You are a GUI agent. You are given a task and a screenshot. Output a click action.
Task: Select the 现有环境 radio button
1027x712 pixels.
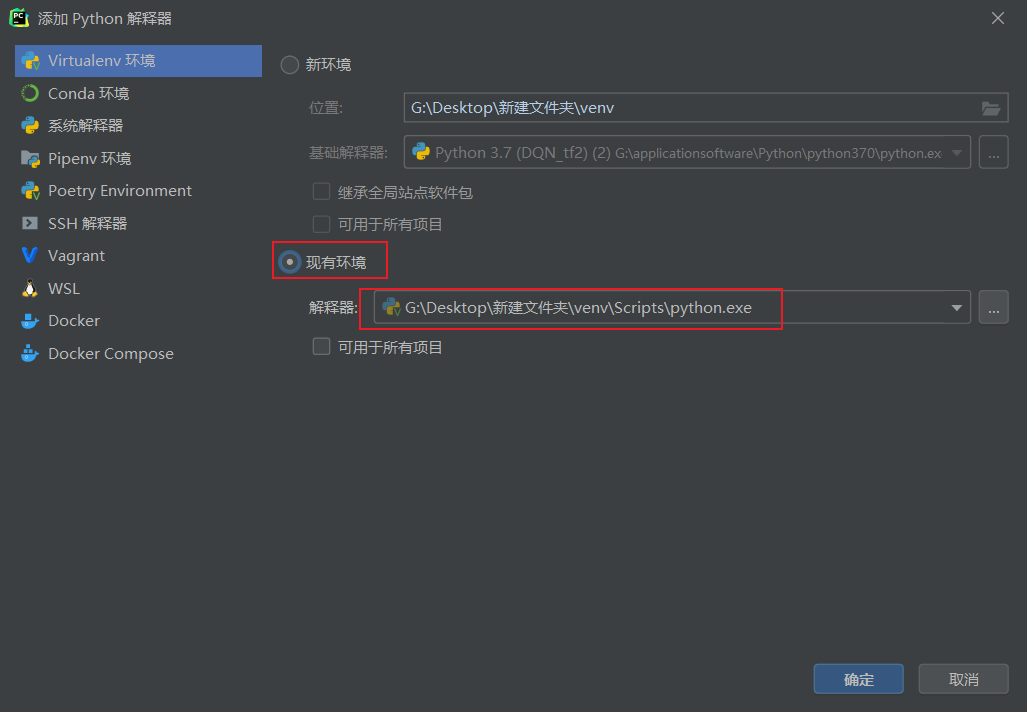point(289,260)
